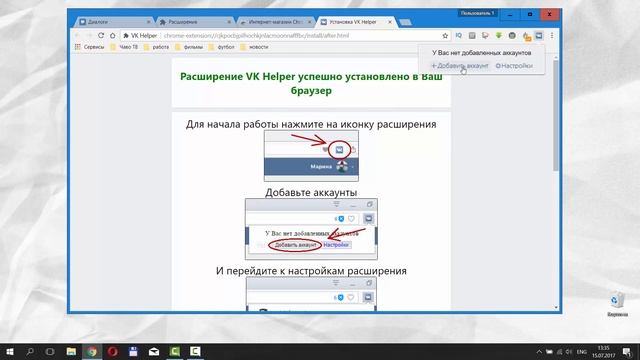Switch to the Диалоги tab
640x360 pixels.
111,22
